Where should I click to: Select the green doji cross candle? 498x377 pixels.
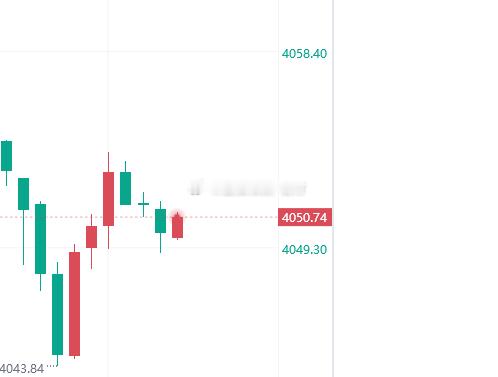coord(143,204)
